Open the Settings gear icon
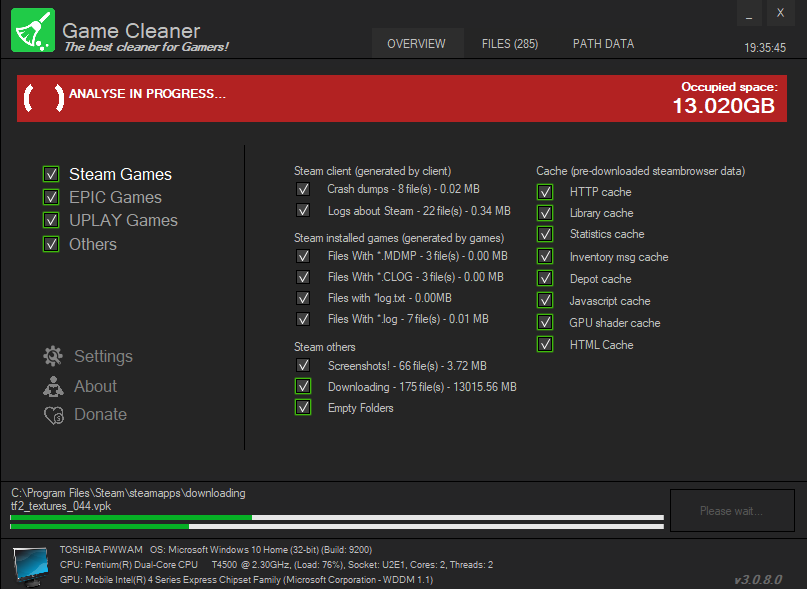 click(53, 356)
